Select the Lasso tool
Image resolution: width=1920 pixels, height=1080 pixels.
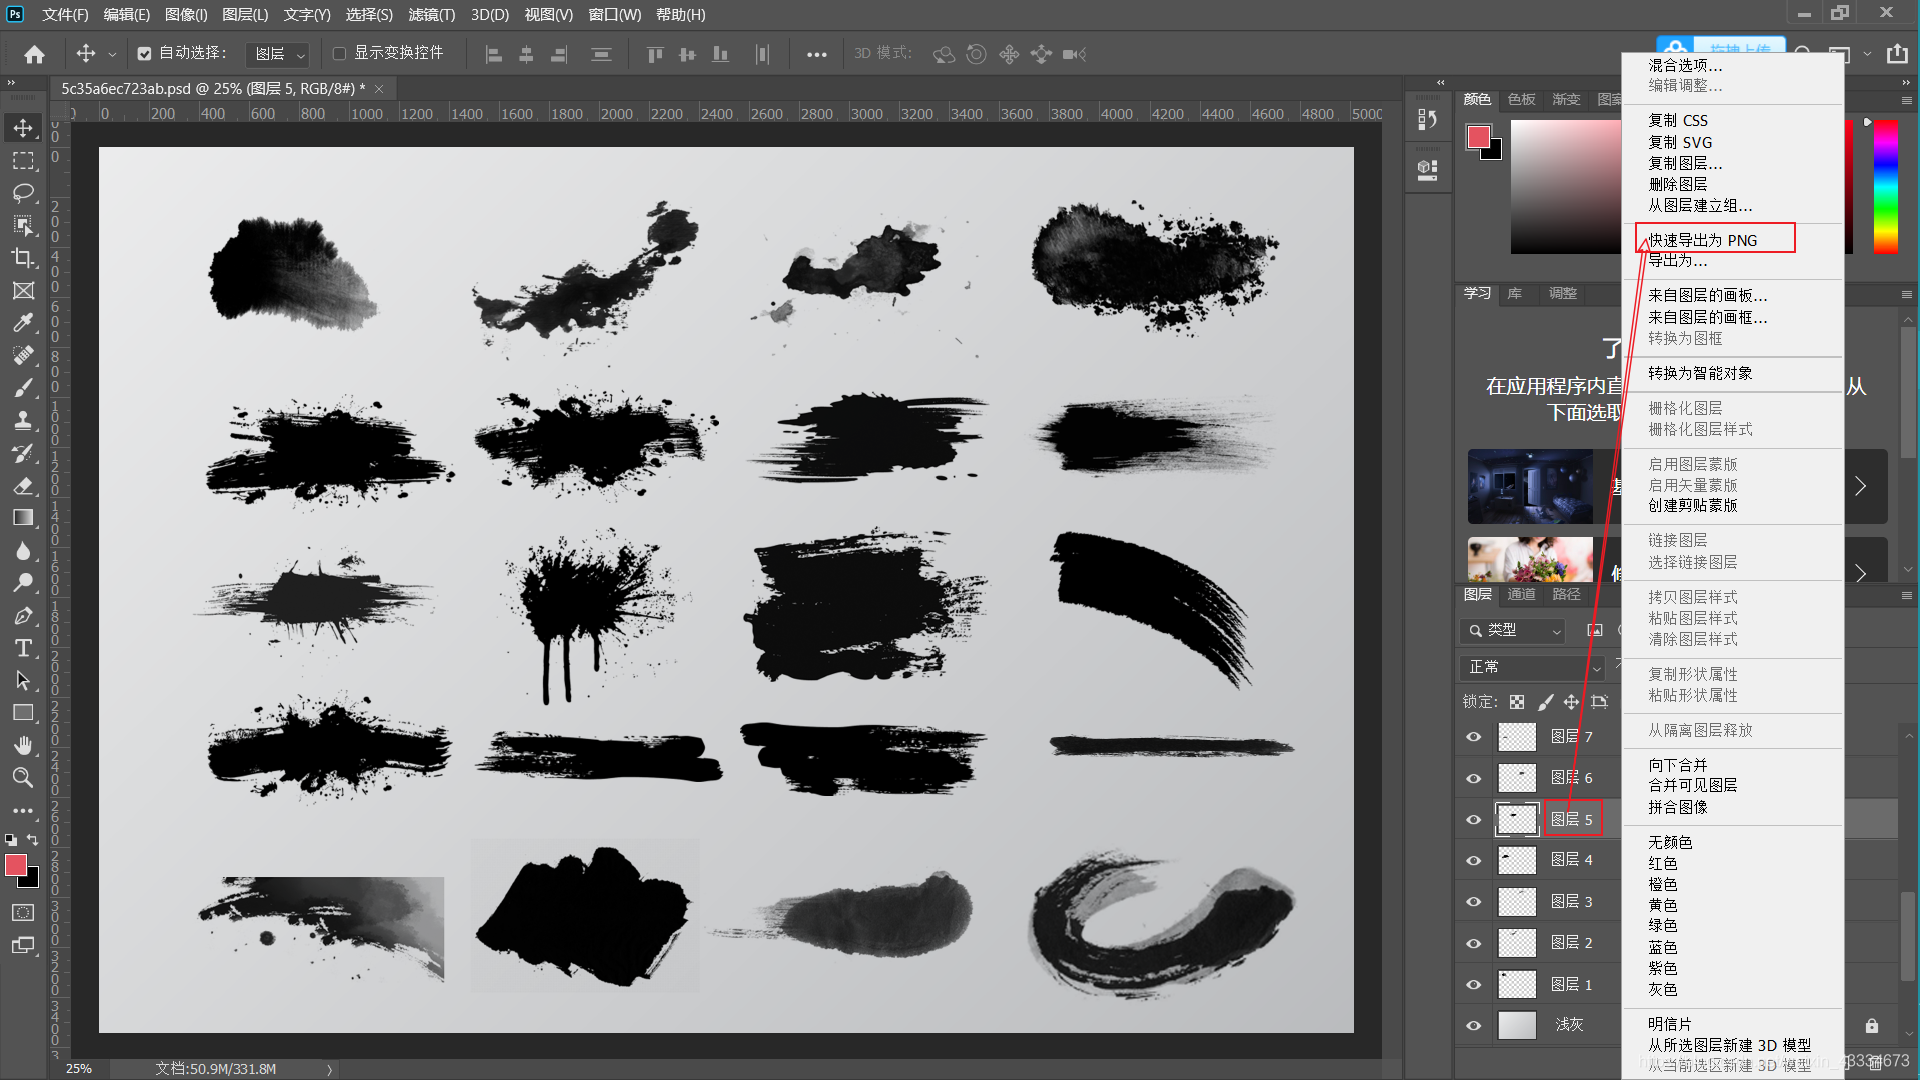pos(23,193)
